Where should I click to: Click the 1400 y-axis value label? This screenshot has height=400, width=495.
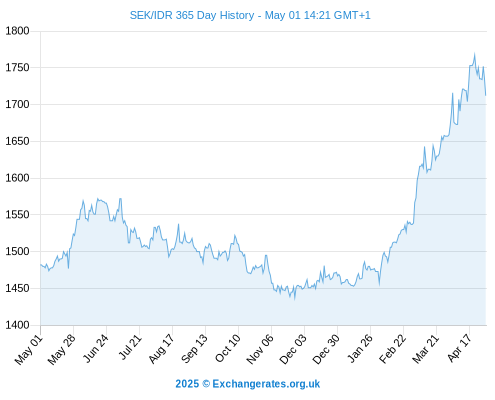click(17, 325)
